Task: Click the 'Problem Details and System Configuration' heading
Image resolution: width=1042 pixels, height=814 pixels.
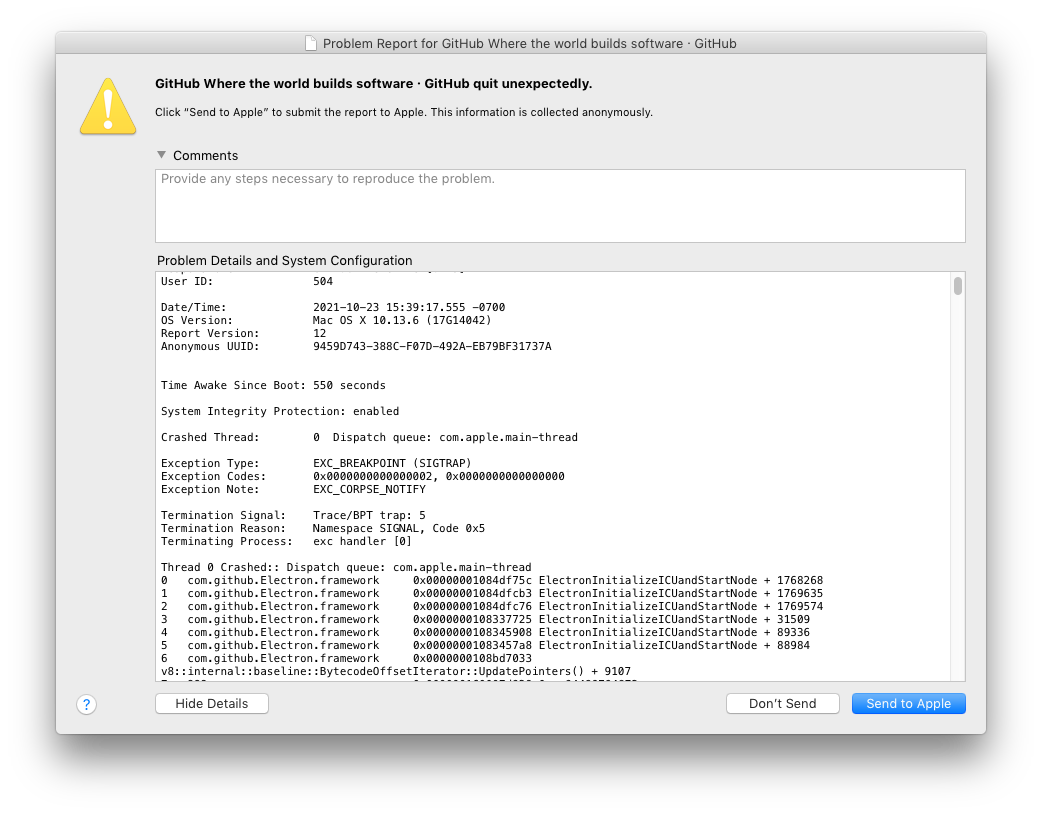Action: 284,260
